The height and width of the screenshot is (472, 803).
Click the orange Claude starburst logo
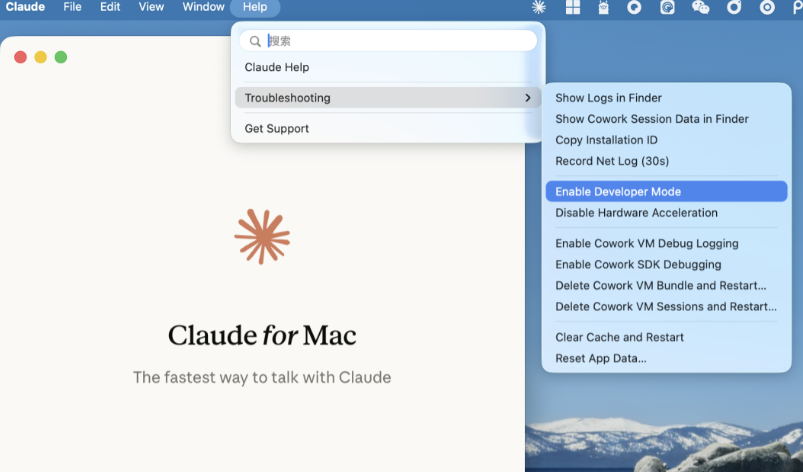(x=262, y=237)
